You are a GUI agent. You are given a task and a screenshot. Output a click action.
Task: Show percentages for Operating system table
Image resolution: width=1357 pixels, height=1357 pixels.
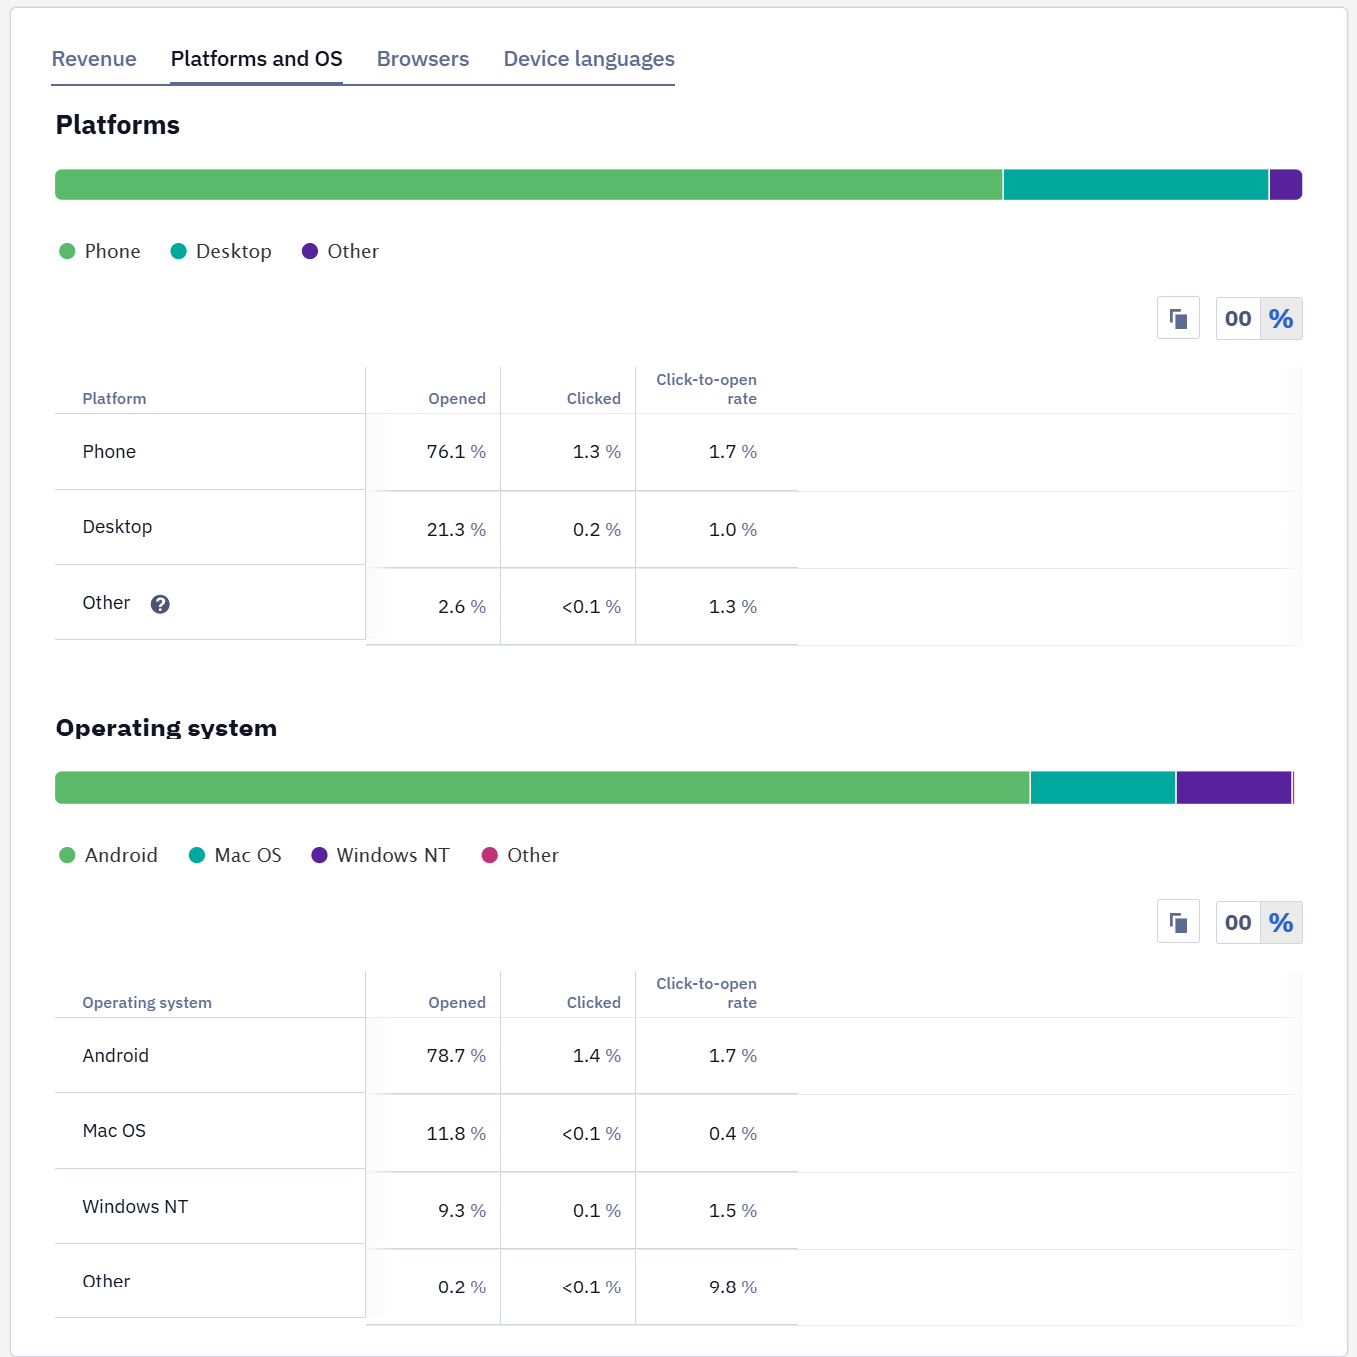1281,922
